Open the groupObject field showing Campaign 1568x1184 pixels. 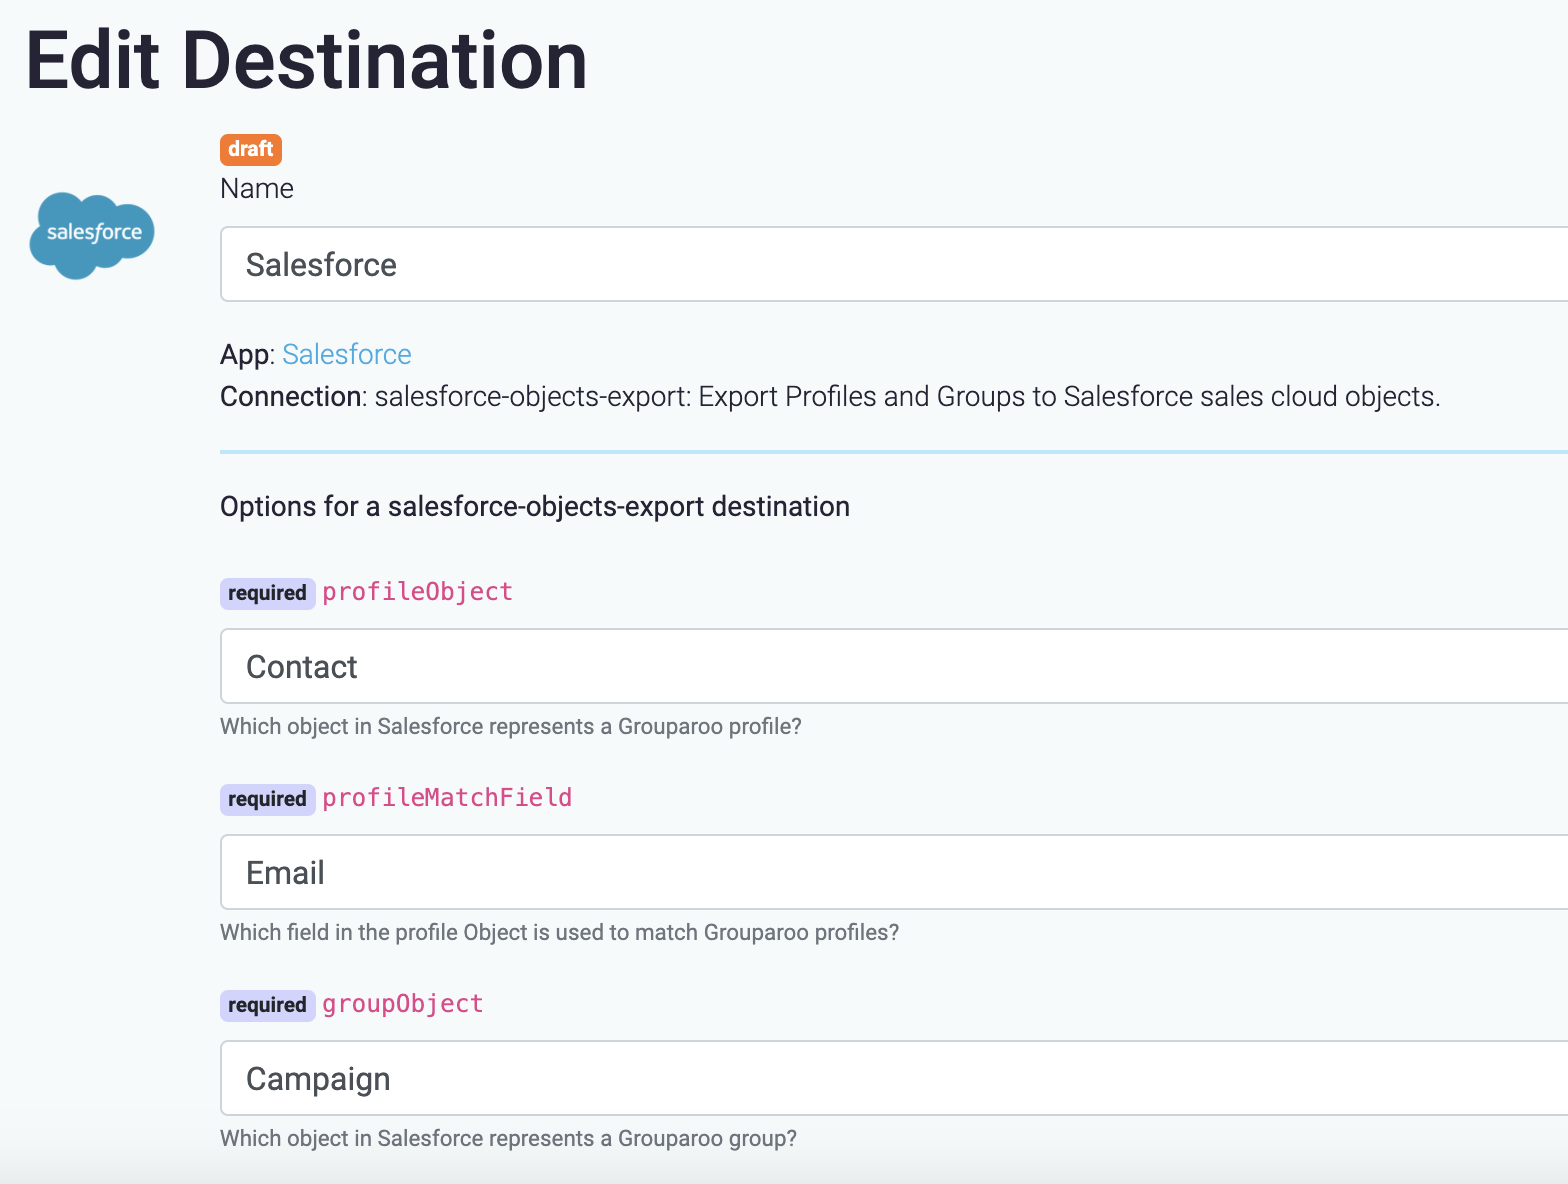tap(894, 1078)
